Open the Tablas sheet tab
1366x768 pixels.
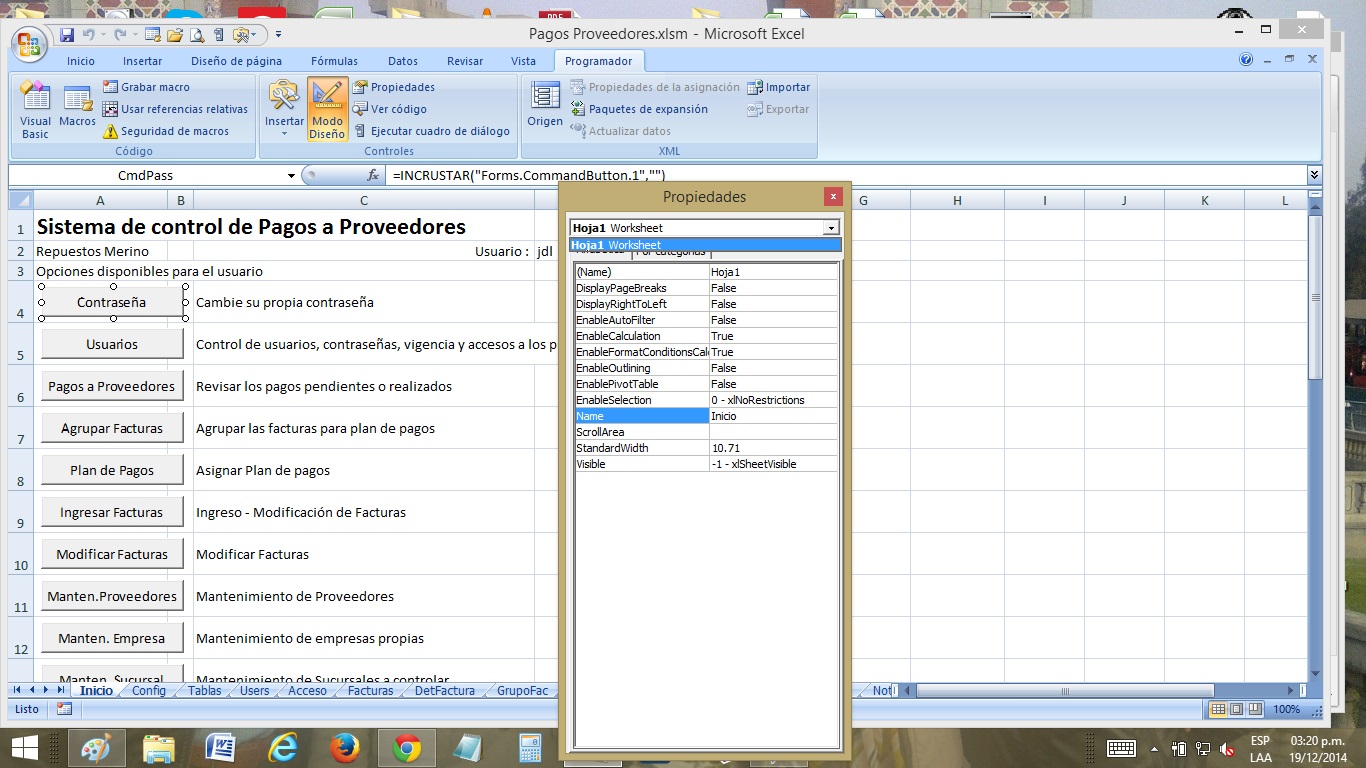pos(205,691)
